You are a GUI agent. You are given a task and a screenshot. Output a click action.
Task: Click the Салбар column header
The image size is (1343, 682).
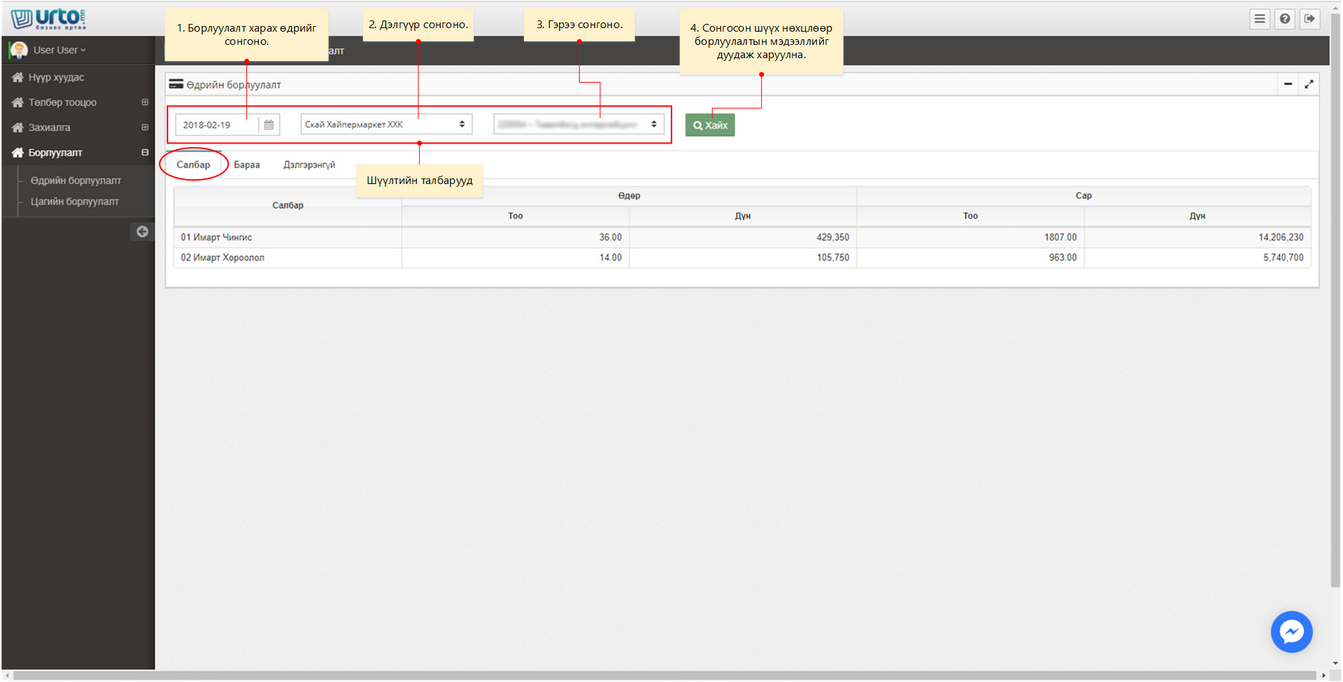288,205
